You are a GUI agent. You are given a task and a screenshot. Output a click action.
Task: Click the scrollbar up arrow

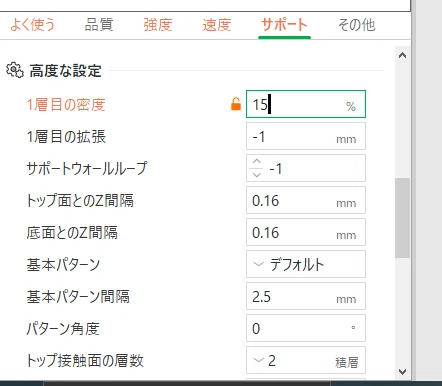tap(402, 55)
